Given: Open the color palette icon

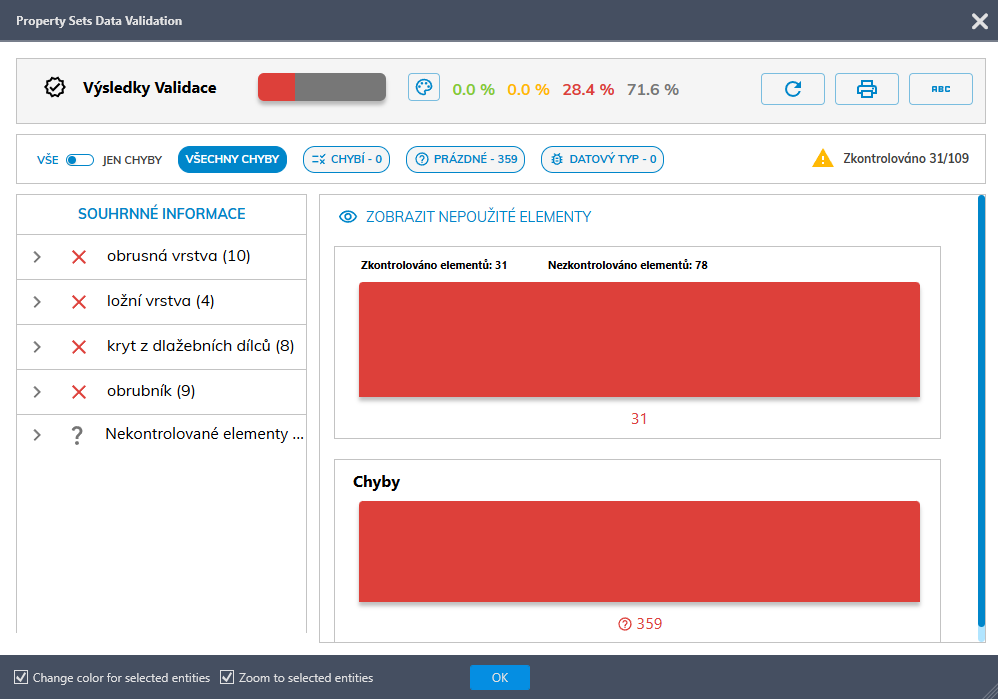Looking at the screenshot, I should (x=424, y=88).
